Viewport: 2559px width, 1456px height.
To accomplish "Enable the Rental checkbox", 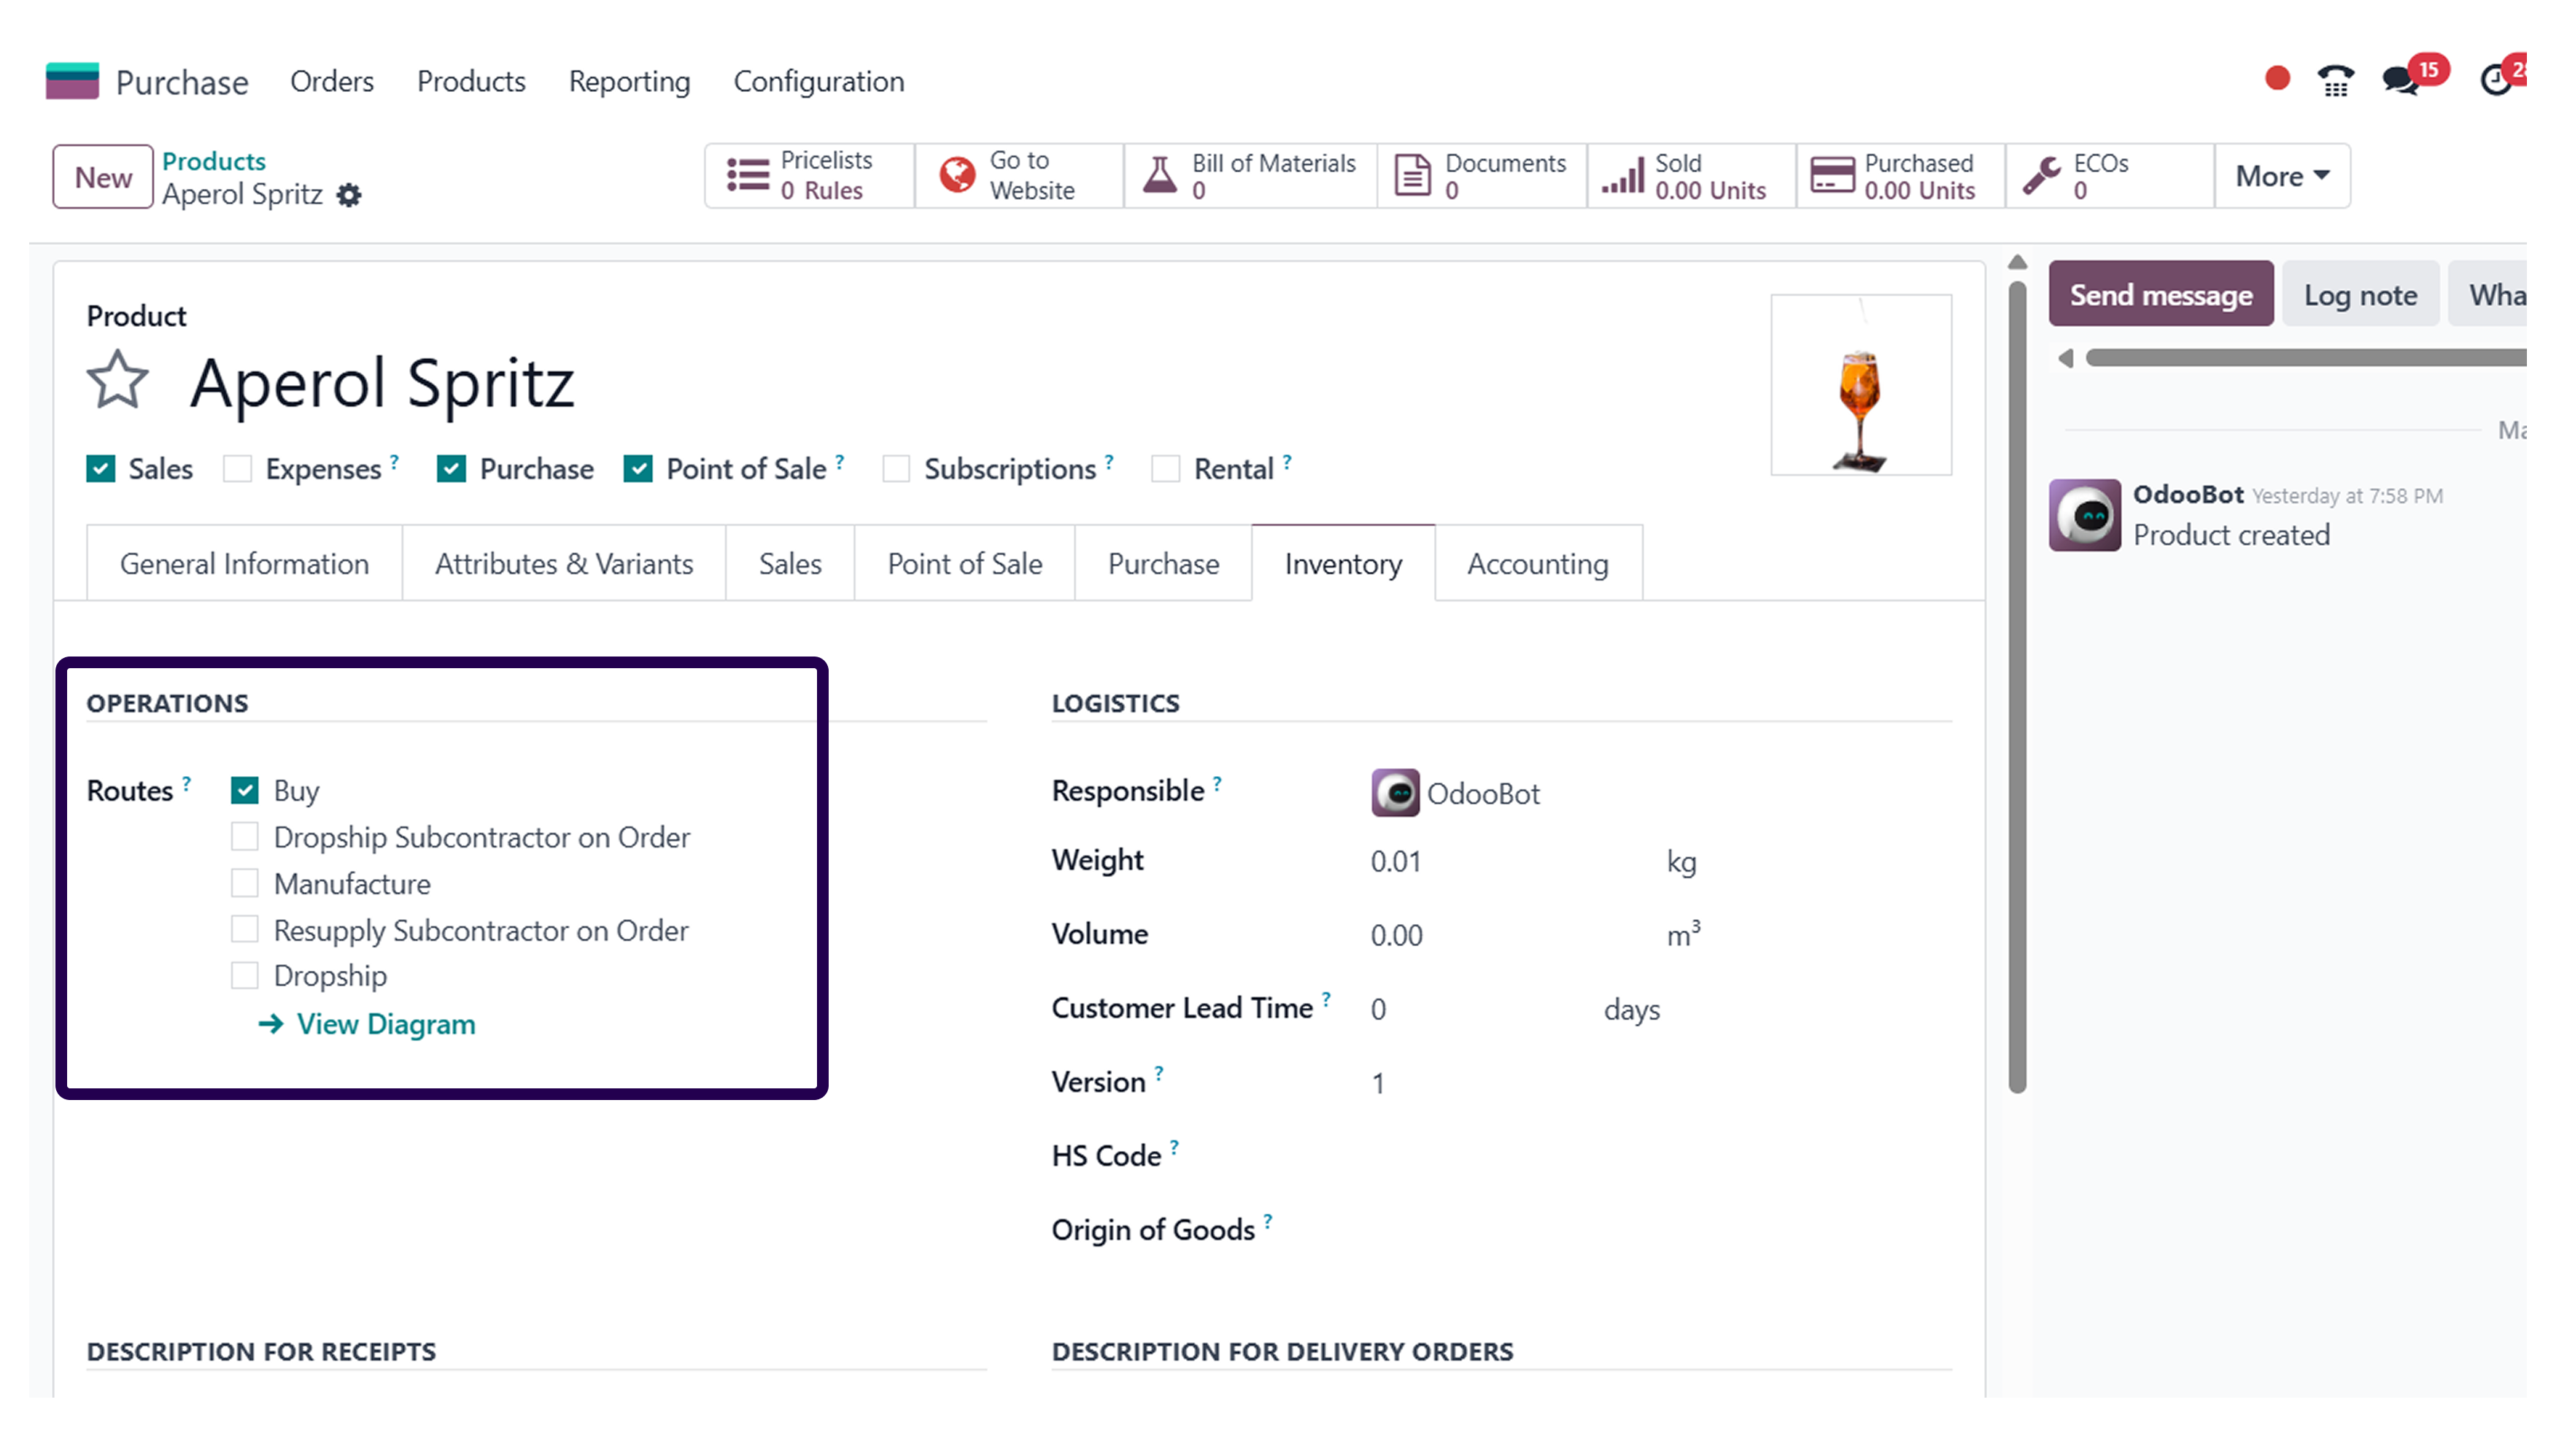I will (1165, 469).
